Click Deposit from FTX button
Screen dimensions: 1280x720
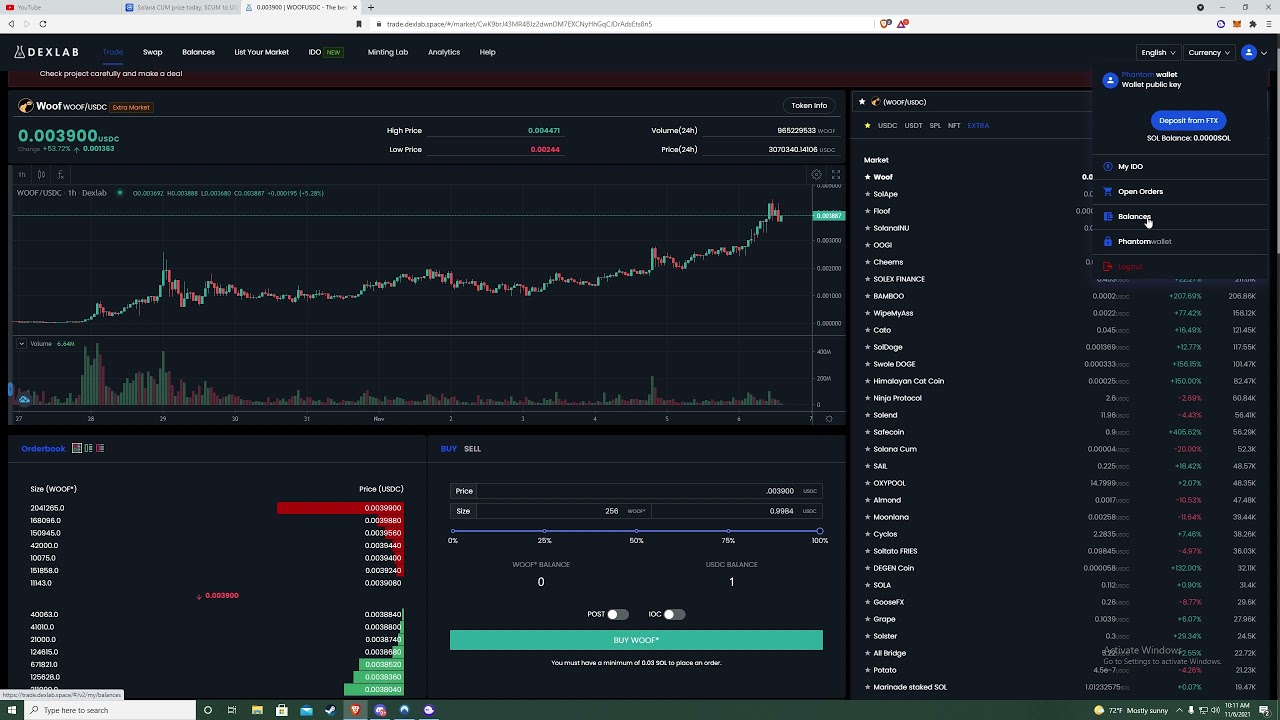(x=1188, y=120)
